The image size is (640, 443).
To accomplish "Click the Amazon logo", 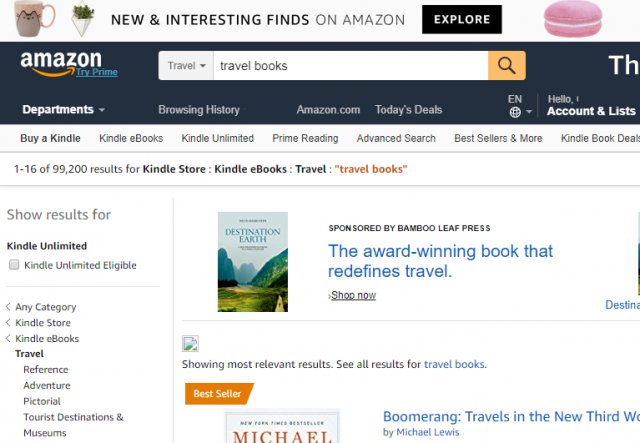I will pos(61,63).
